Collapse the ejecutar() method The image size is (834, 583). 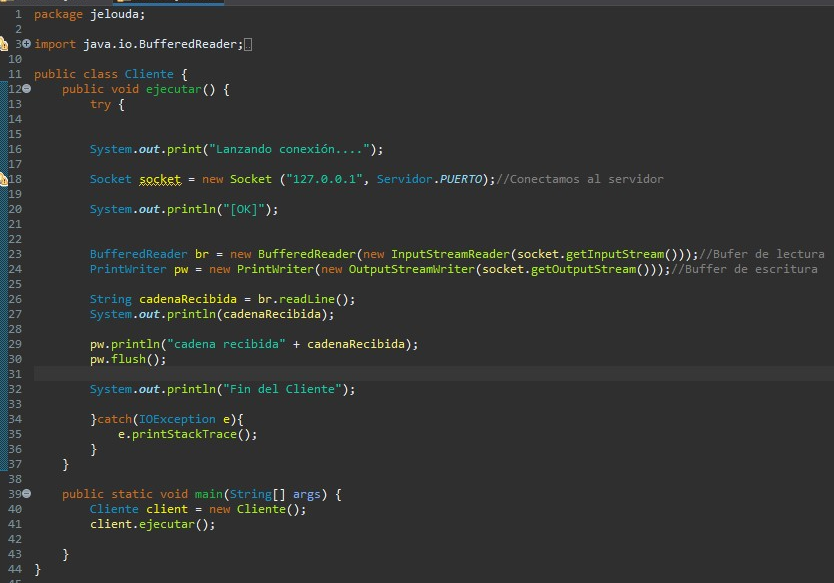coord(26,89)
